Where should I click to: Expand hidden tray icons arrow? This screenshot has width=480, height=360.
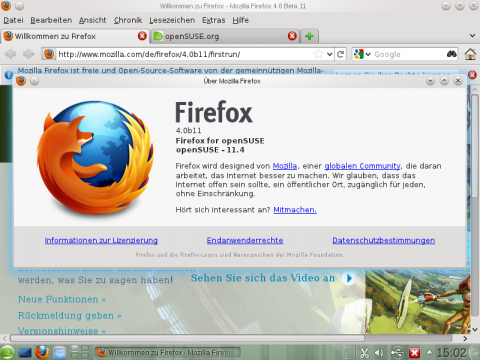coord(429,352)
